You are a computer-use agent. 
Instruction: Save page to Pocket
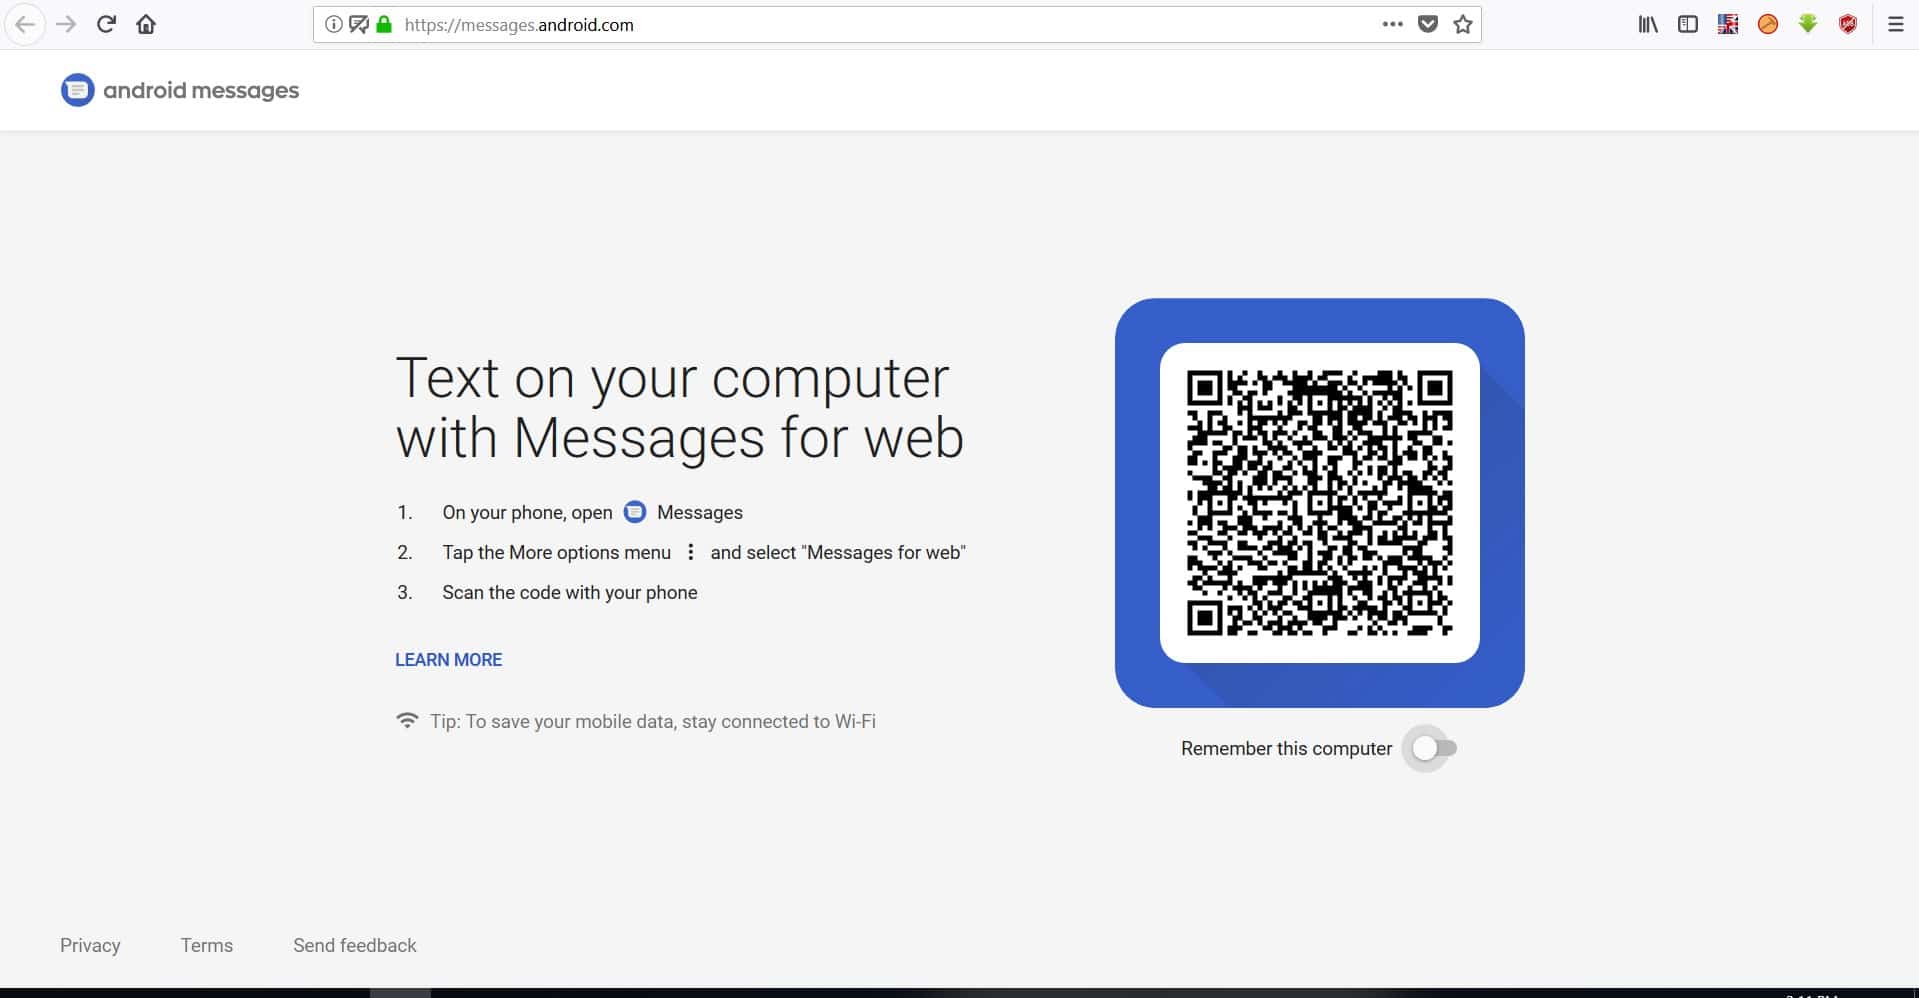point(1428,25)
